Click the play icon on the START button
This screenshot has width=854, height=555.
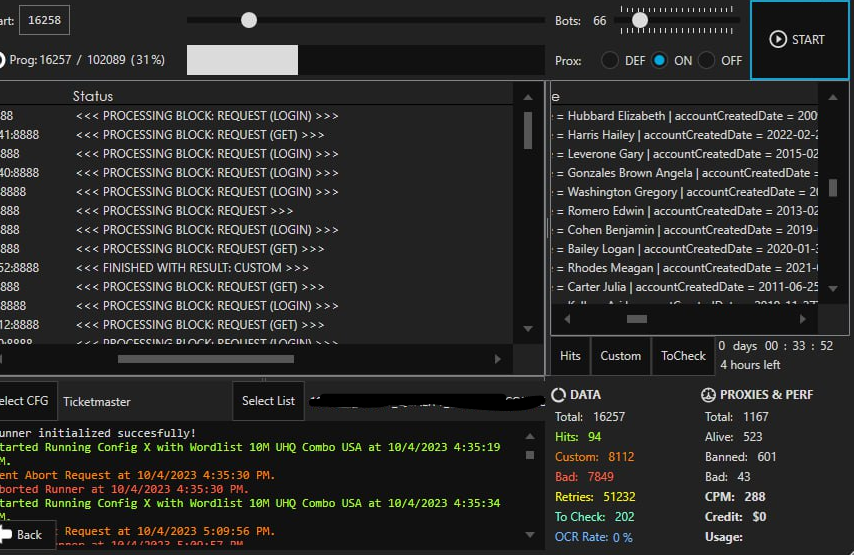[778, 39]
